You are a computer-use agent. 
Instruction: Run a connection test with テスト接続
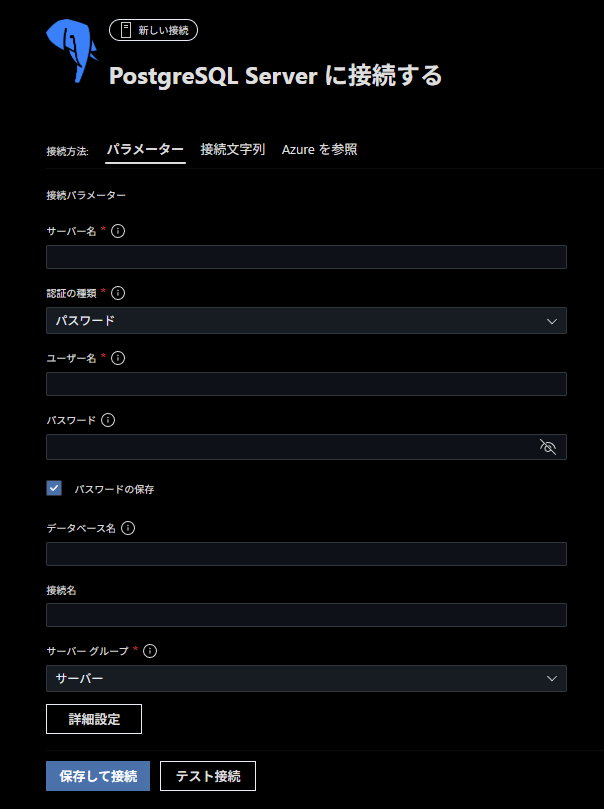click(x=208, y=775)
